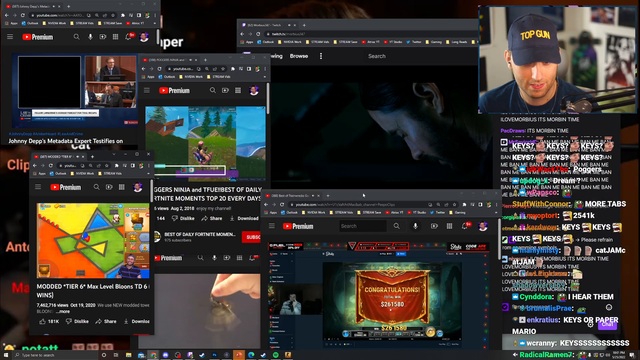Open hamburger menu in the slots YouTube window
640x360 pixels.
pyautogui.click(x=272, y=226)
